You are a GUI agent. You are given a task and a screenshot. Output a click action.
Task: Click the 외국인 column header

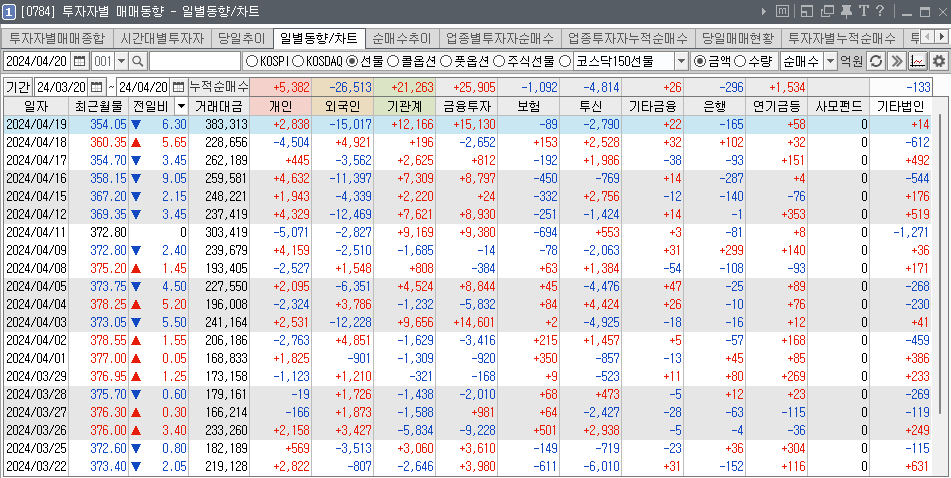click(343, 106)
